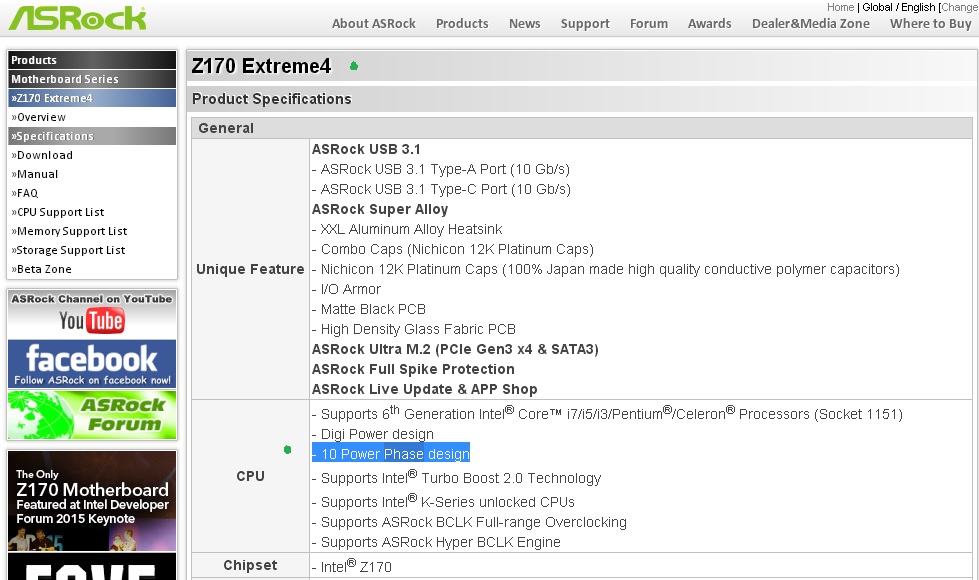Click the Product Specifications heading

click(x=272, y=99)
